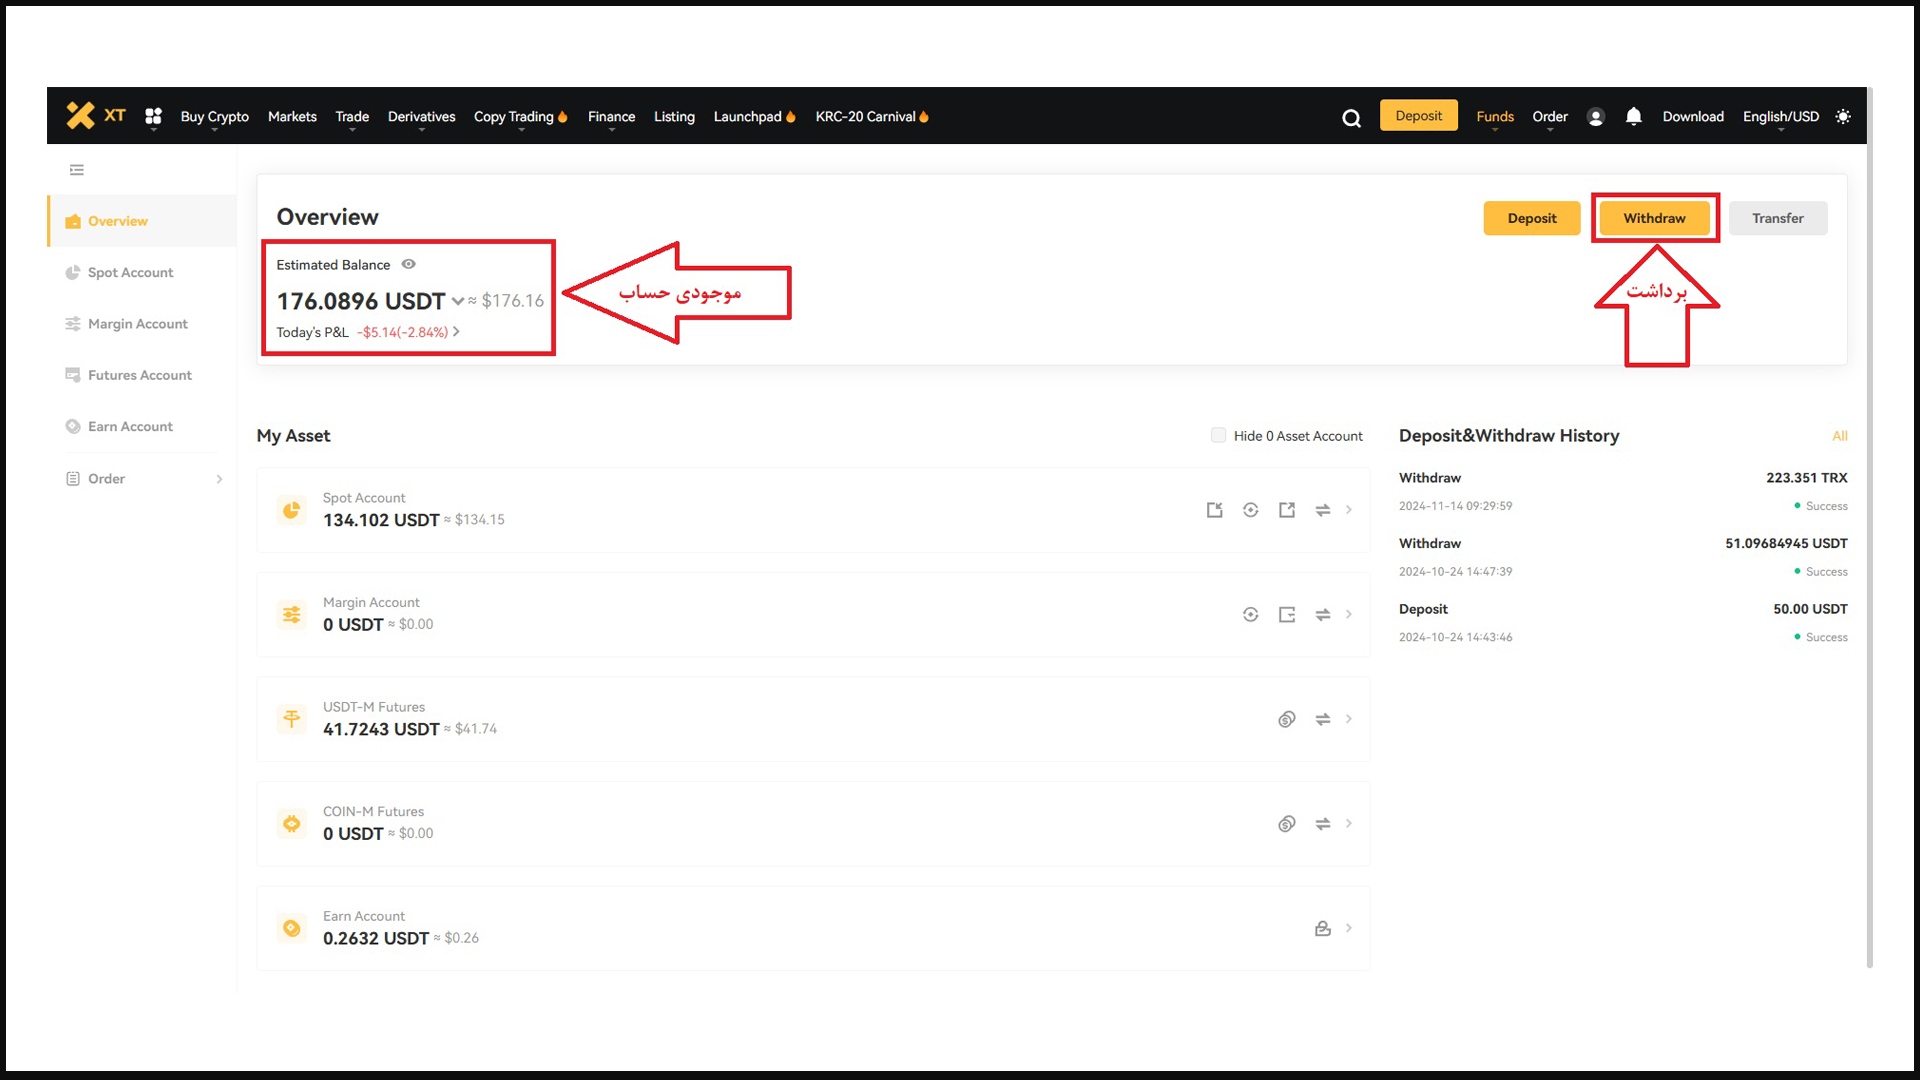This screenshot has width=1920, height=1080.
Task: Select Margin Account in the sidebar
Action: pos(142,324)
